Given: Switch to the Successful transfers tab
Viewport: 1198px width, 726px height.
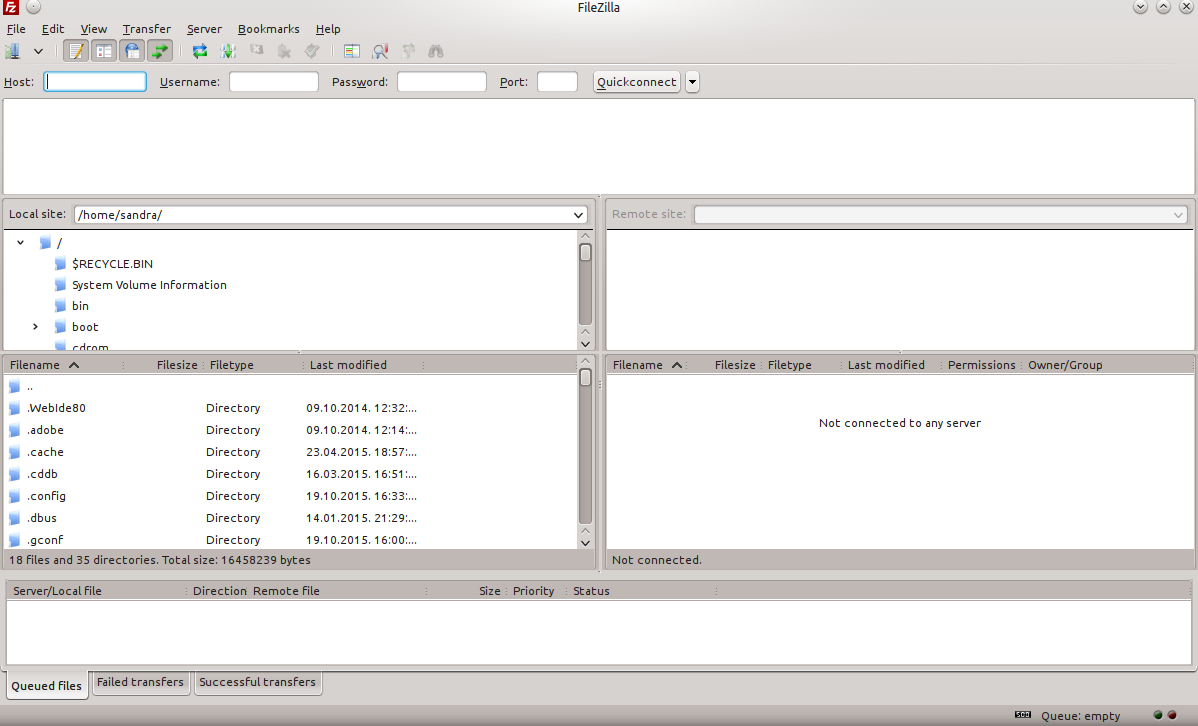Looking at the screenshot, I should [257, 682].
